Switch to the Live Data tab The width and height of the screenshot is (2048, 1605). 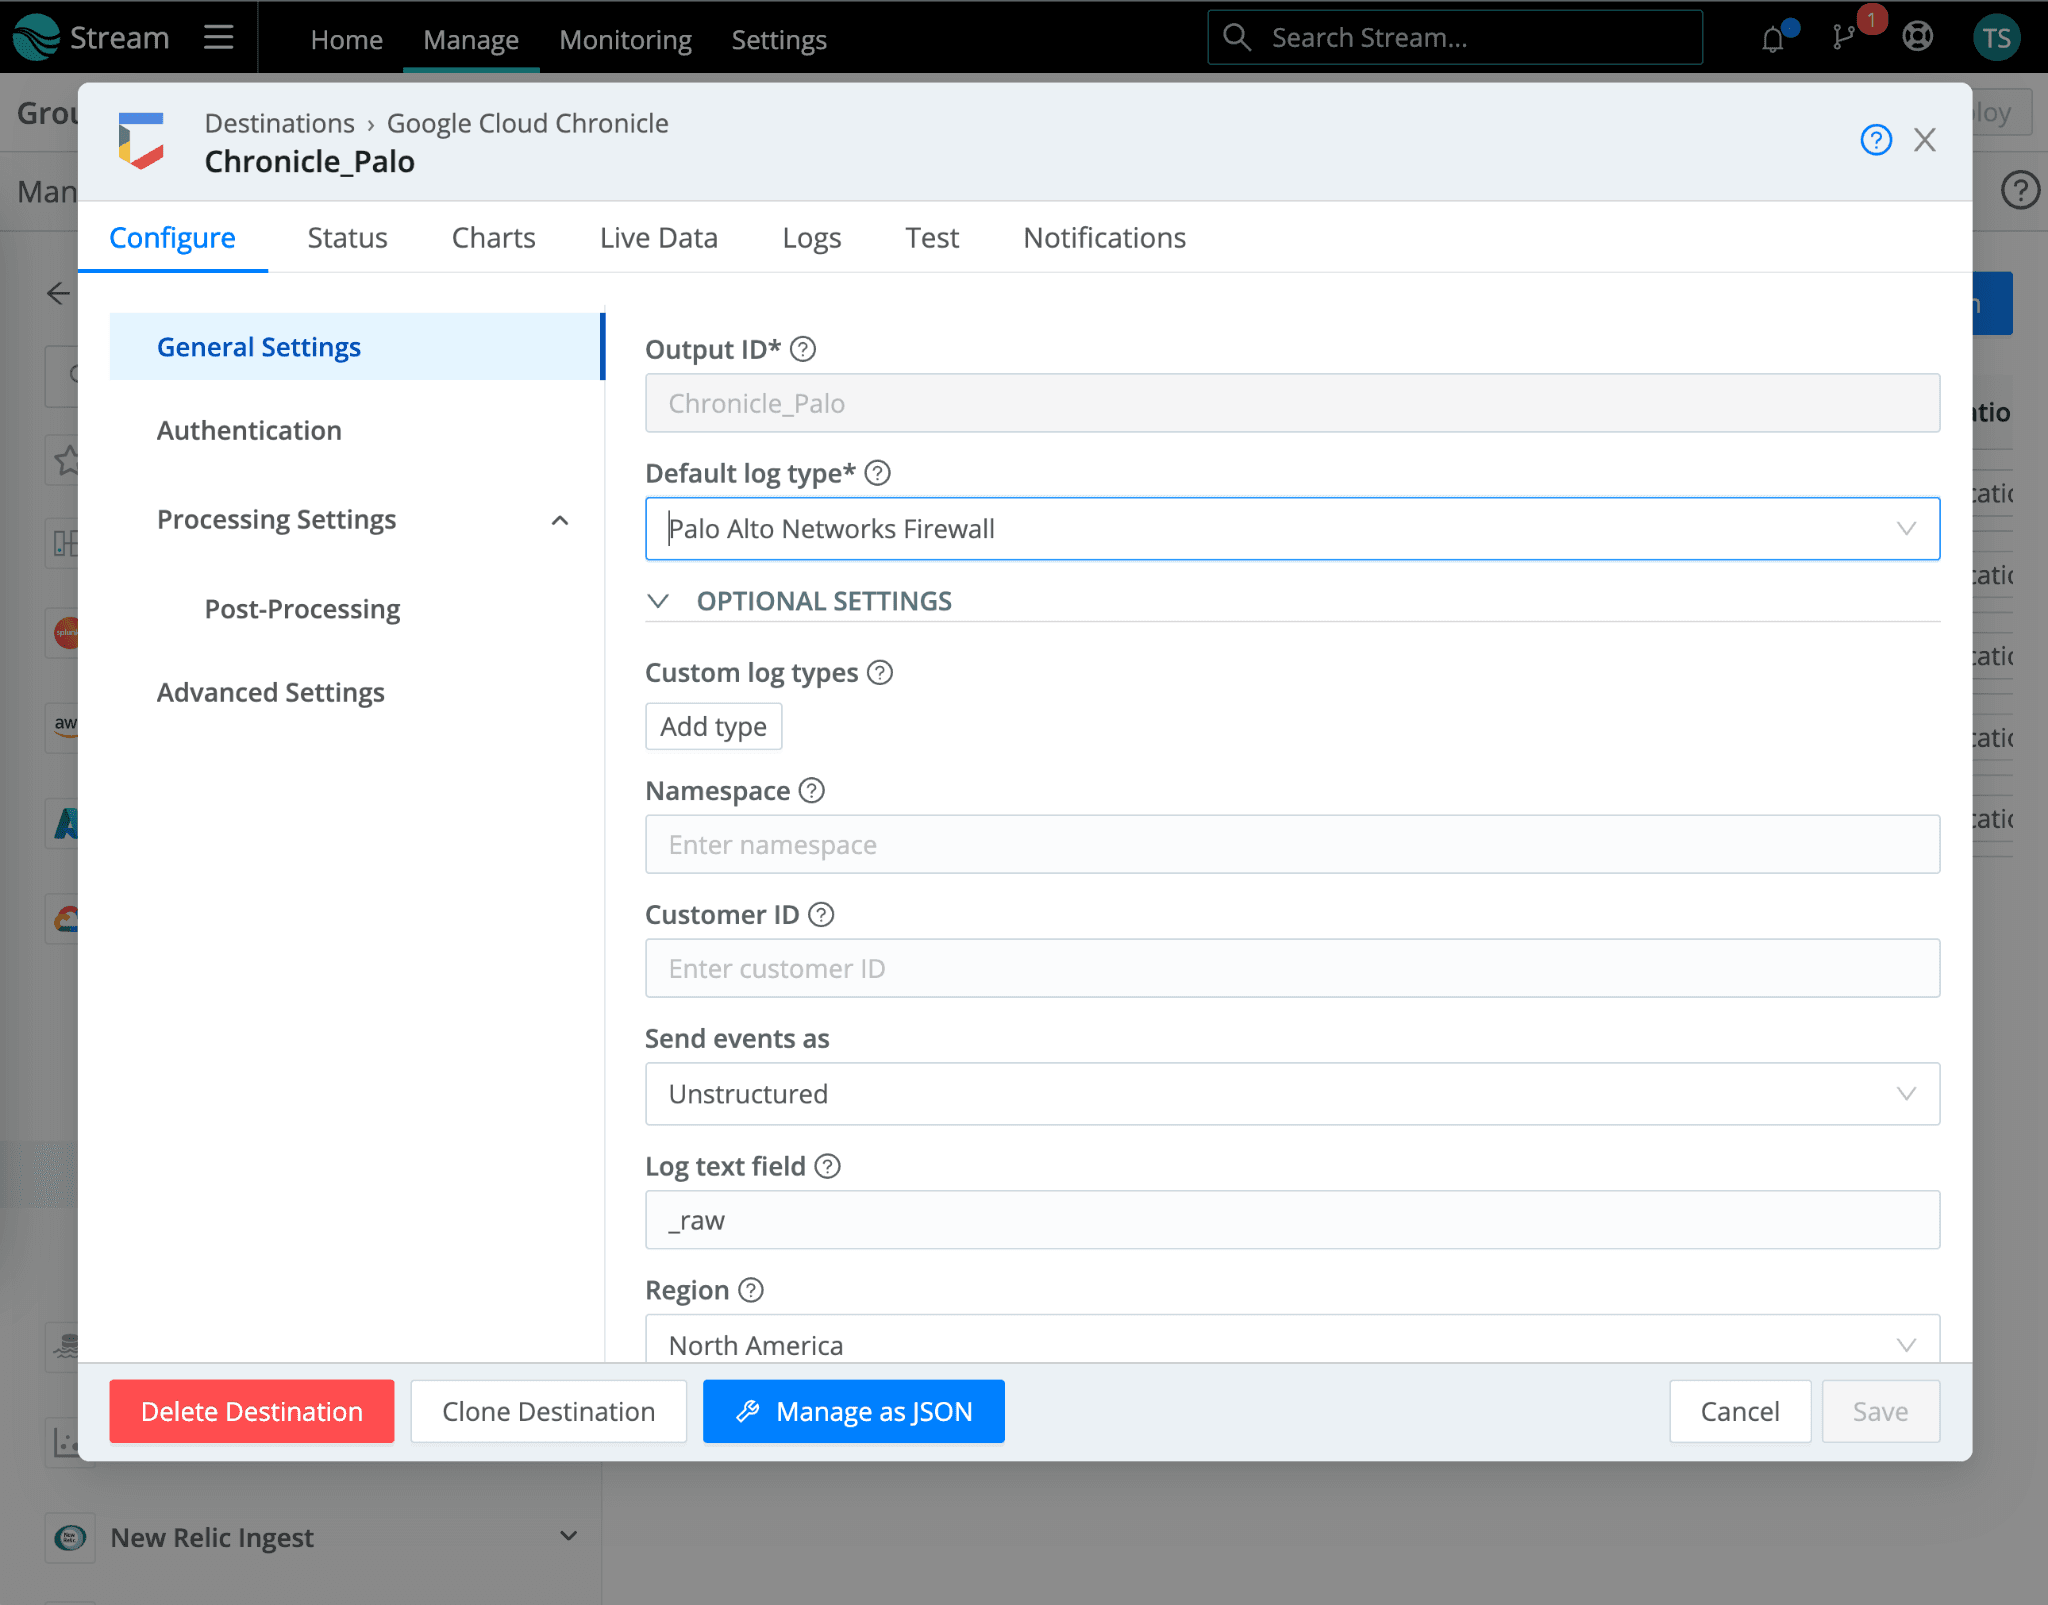pyautogui.click(x=658, y=238)
